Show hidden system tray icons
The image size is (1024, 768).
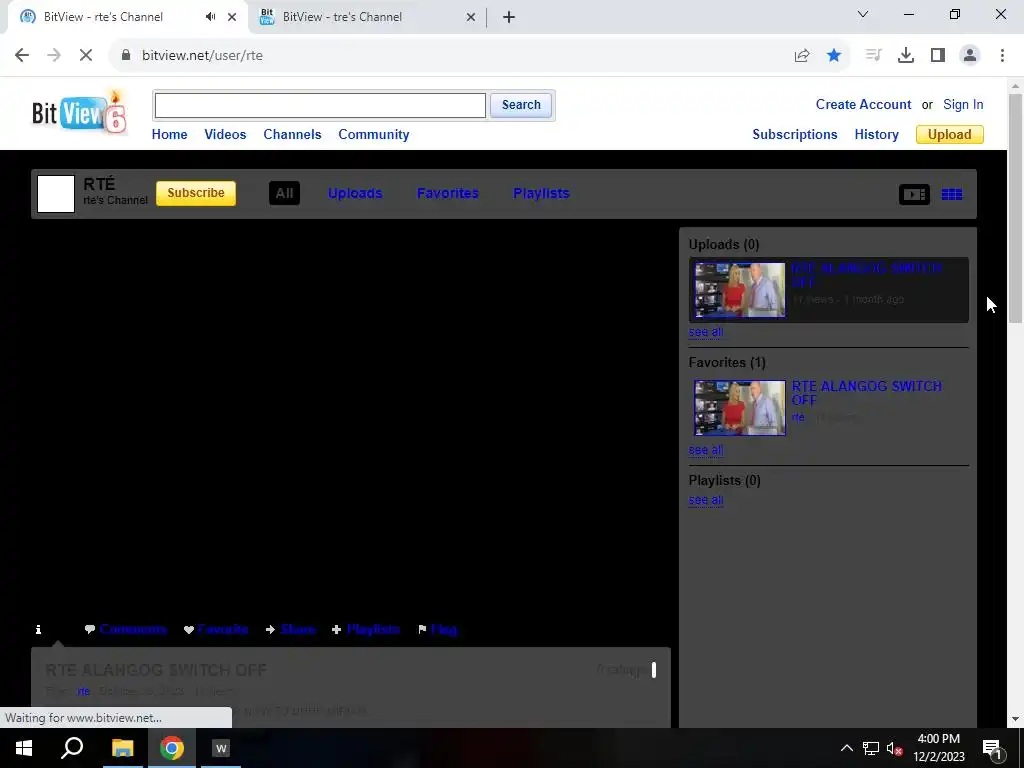846,748
